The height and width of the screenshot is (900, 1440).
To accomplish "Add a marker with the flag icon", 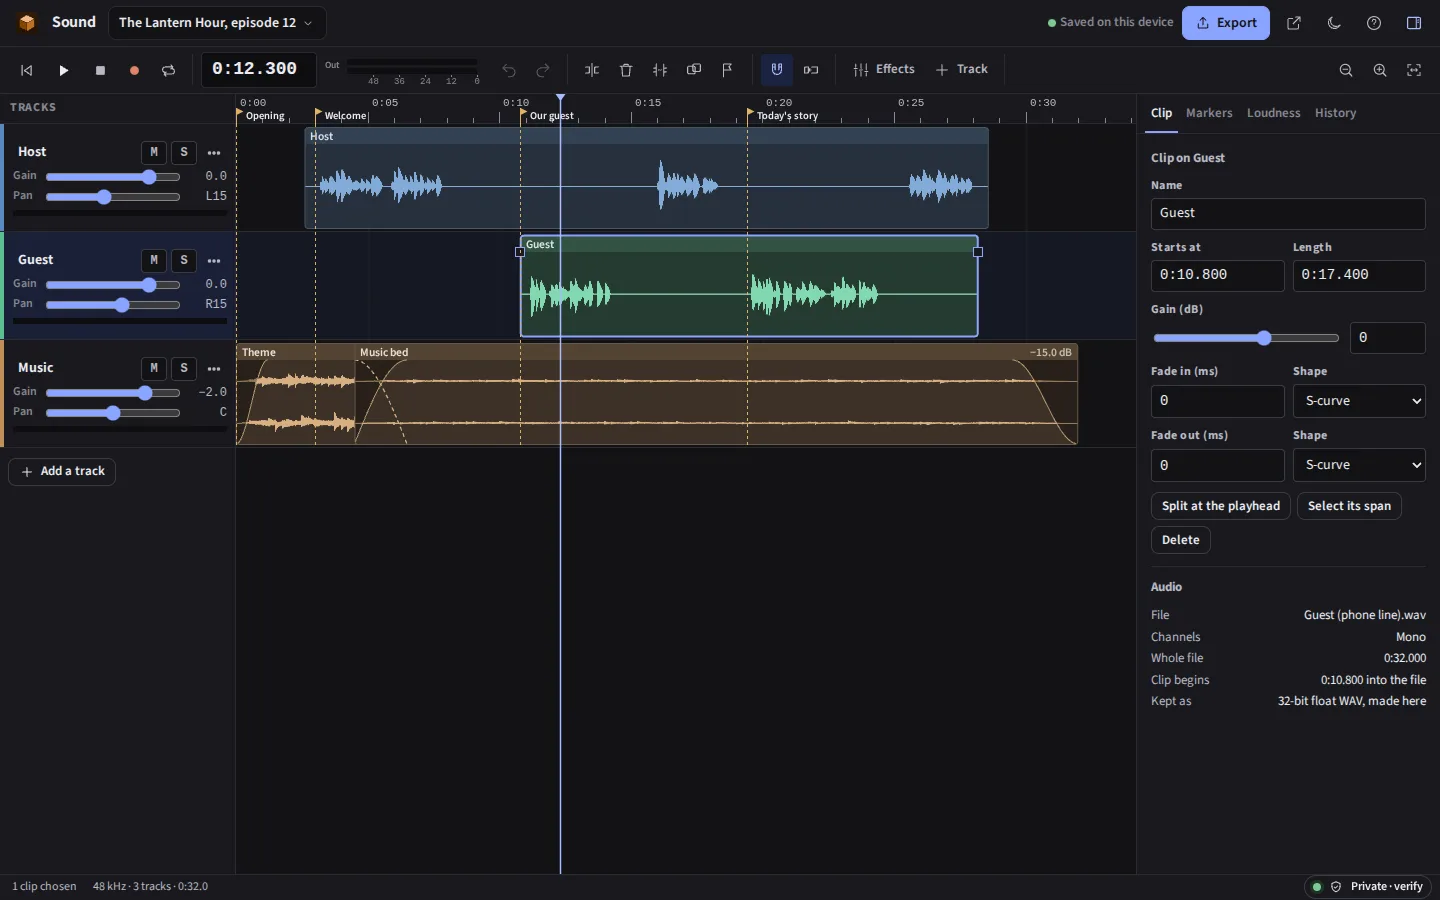I will (x=728, y=70).
